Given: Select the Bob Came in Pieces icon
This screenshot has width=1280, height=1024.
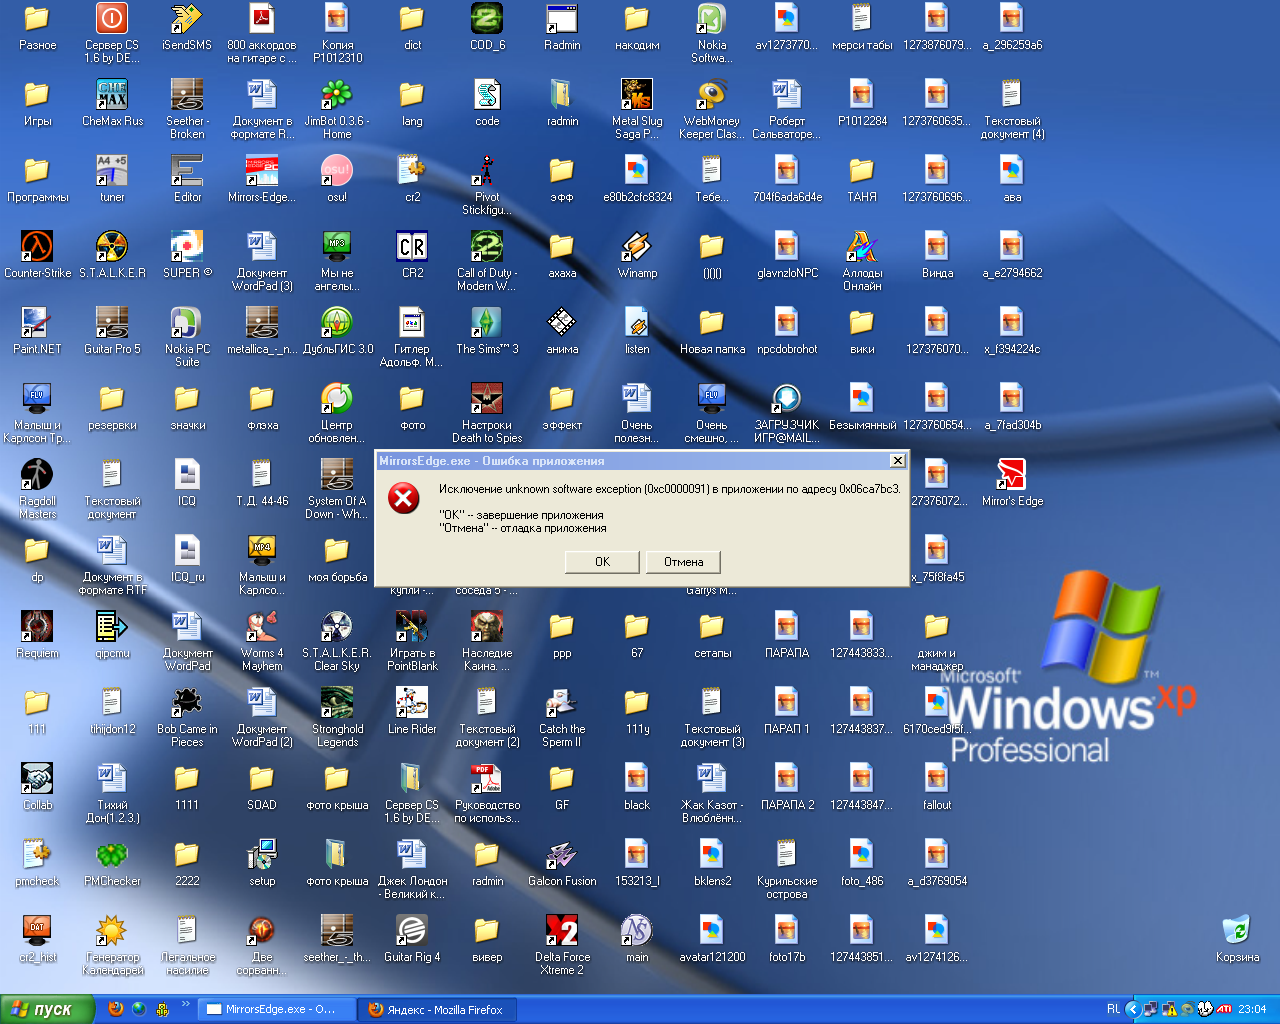Looking at the screenshot, I should pyautogui.click(x=187, y=716).
